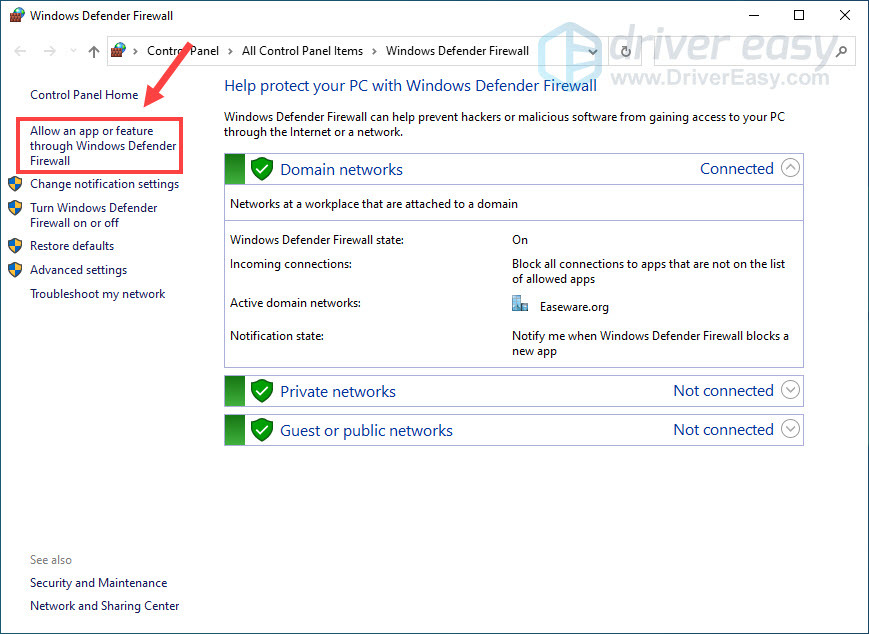Screen dimensions: 869x634
Task: Click the Windows Defender Firewall title bar icon
Action: [x=17, y=15]
